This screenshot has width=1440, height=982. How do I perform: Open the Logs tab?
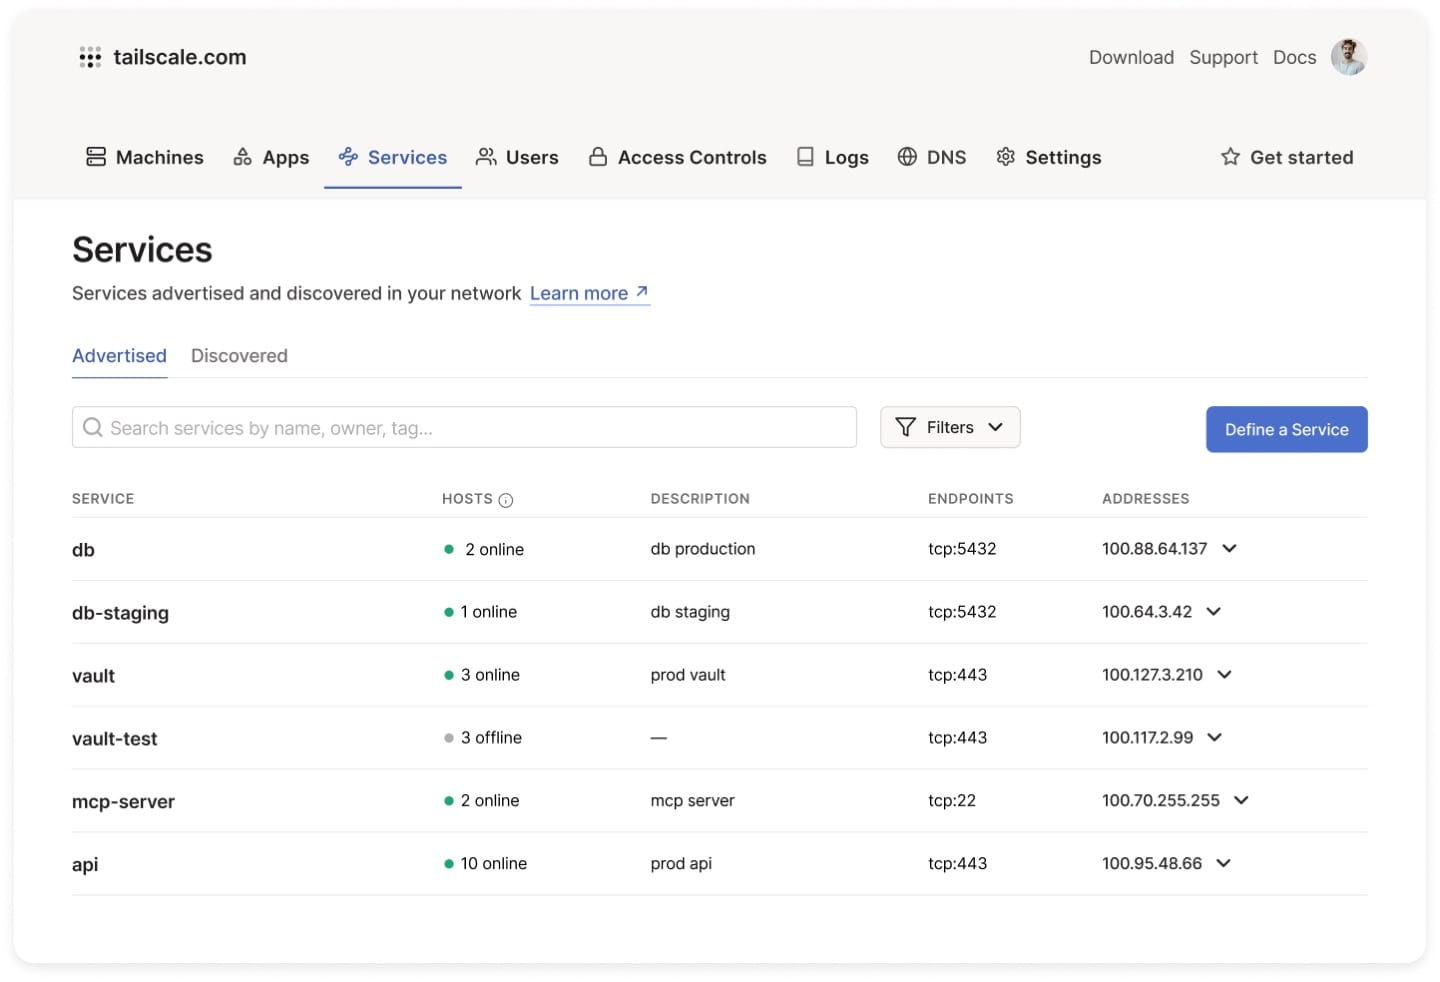(832, 157)
